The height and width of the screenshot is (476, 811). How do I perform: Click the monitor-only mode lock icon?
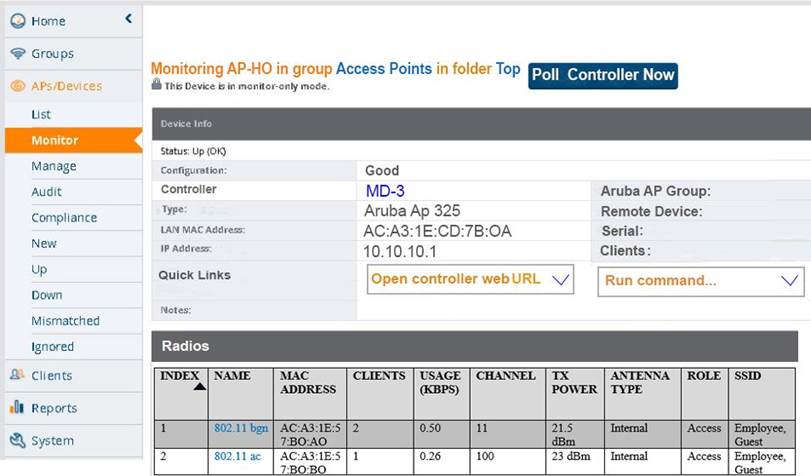(156, 85)
